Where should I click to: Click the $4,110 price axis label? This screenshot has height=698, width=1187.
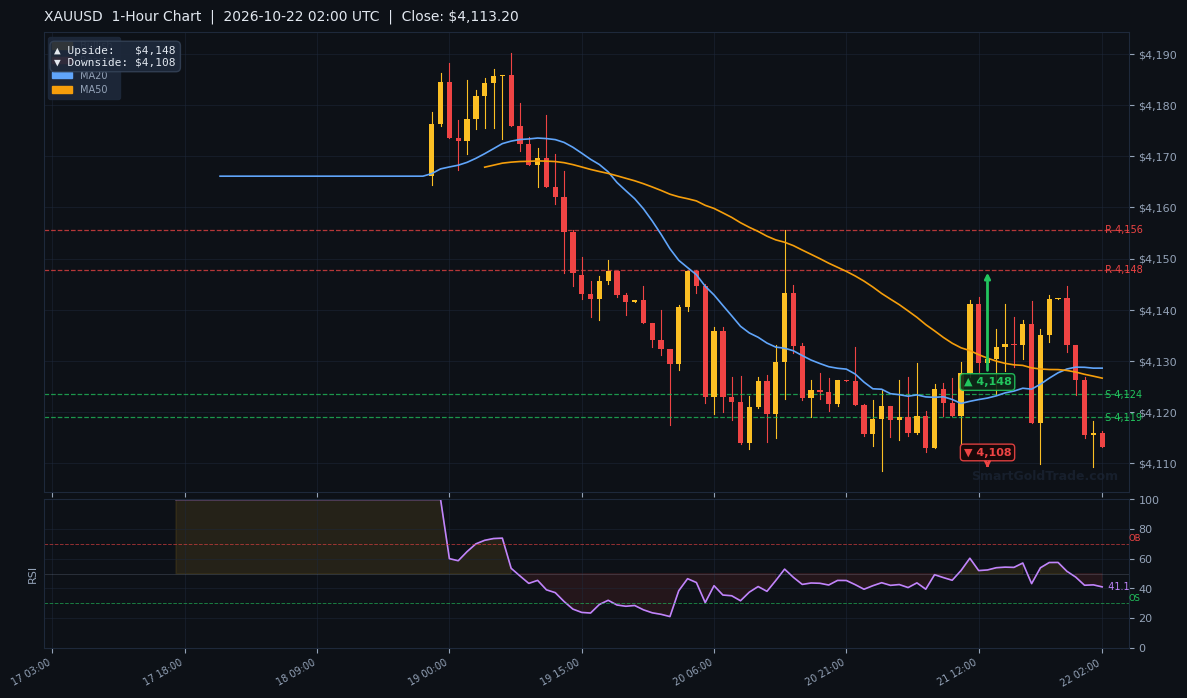click(x=1157, y=464)
